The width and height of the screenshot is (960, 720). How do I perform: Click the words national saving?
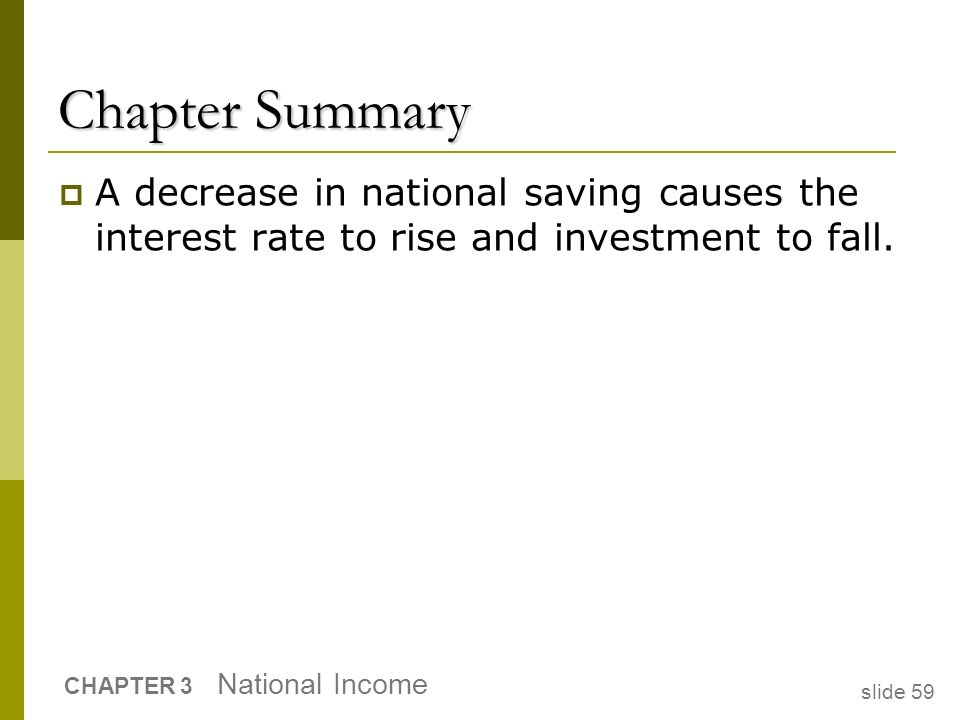point(501,195)
